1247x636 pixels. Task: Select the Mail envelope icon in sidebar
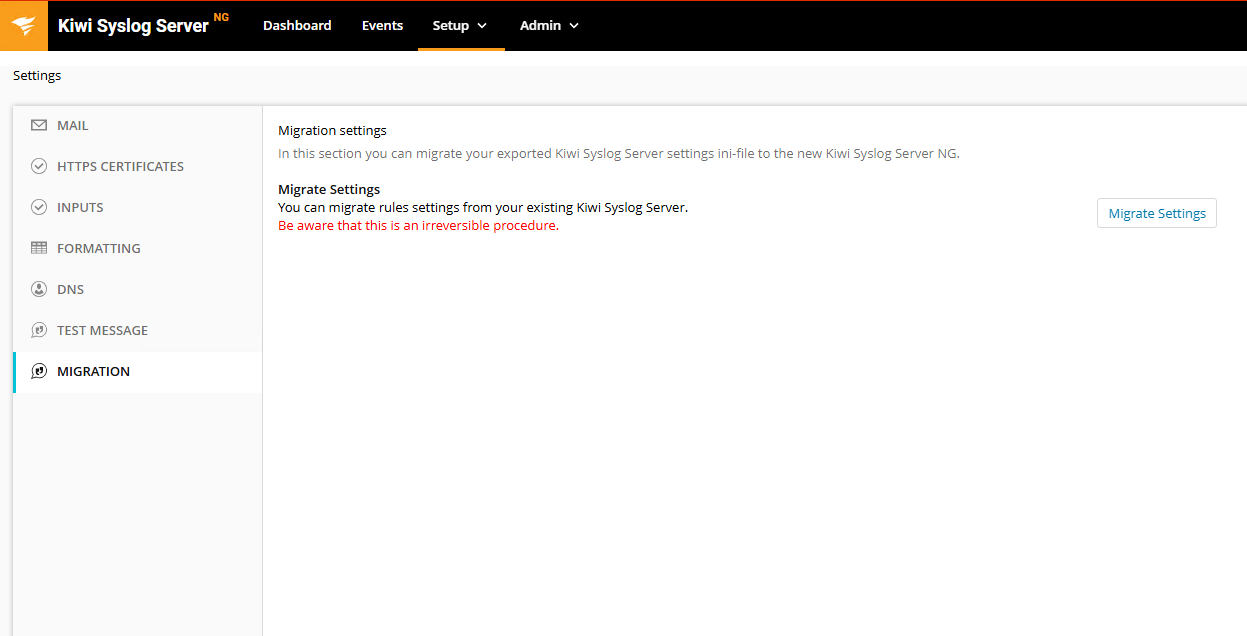[x=39, y=124]
